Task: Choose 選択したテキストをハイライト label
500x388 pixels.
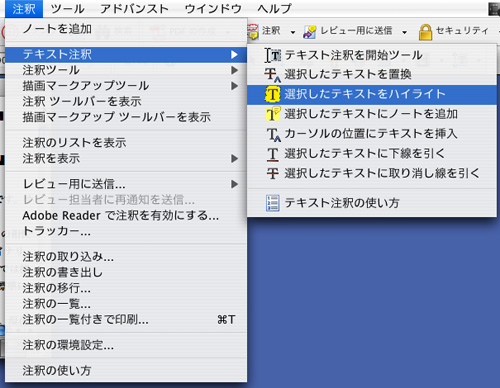Action: [365, 94]
